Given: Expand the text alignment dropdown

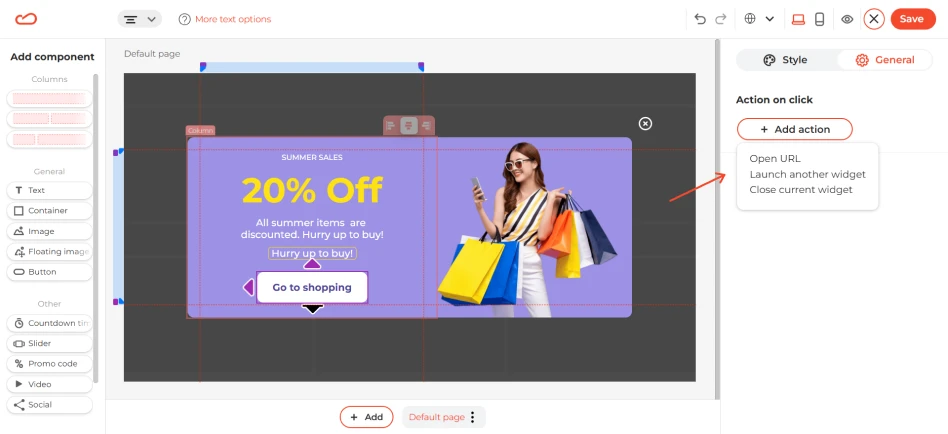Looking at the screenshot, I should pyautogui.click(x=140, y=19).
